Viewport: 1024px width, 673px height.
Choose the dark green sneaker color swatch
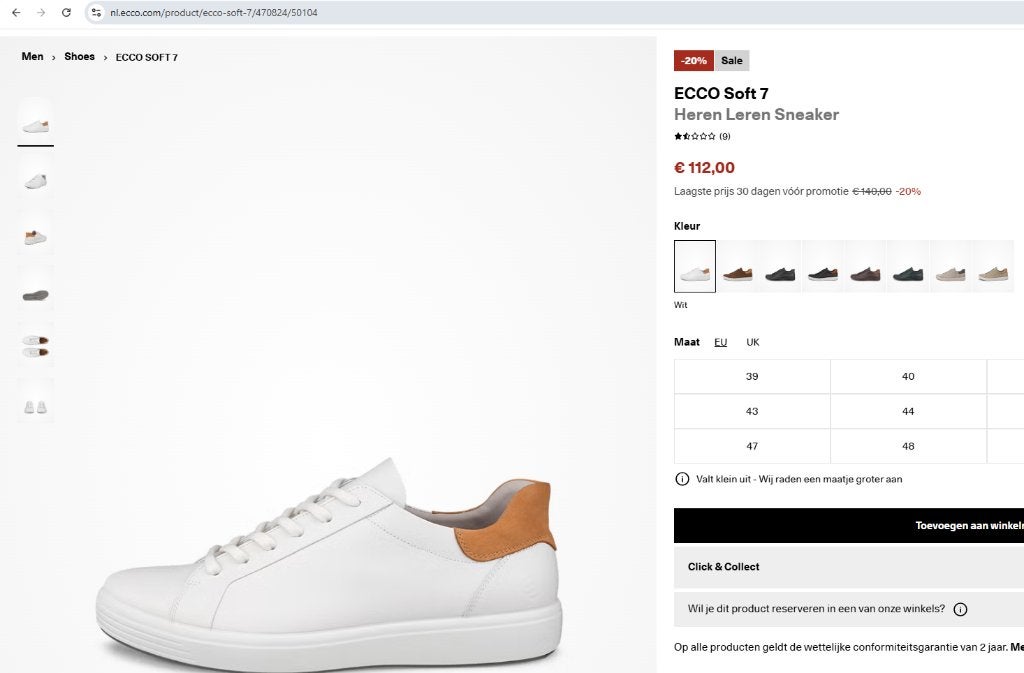pos(908,266)
